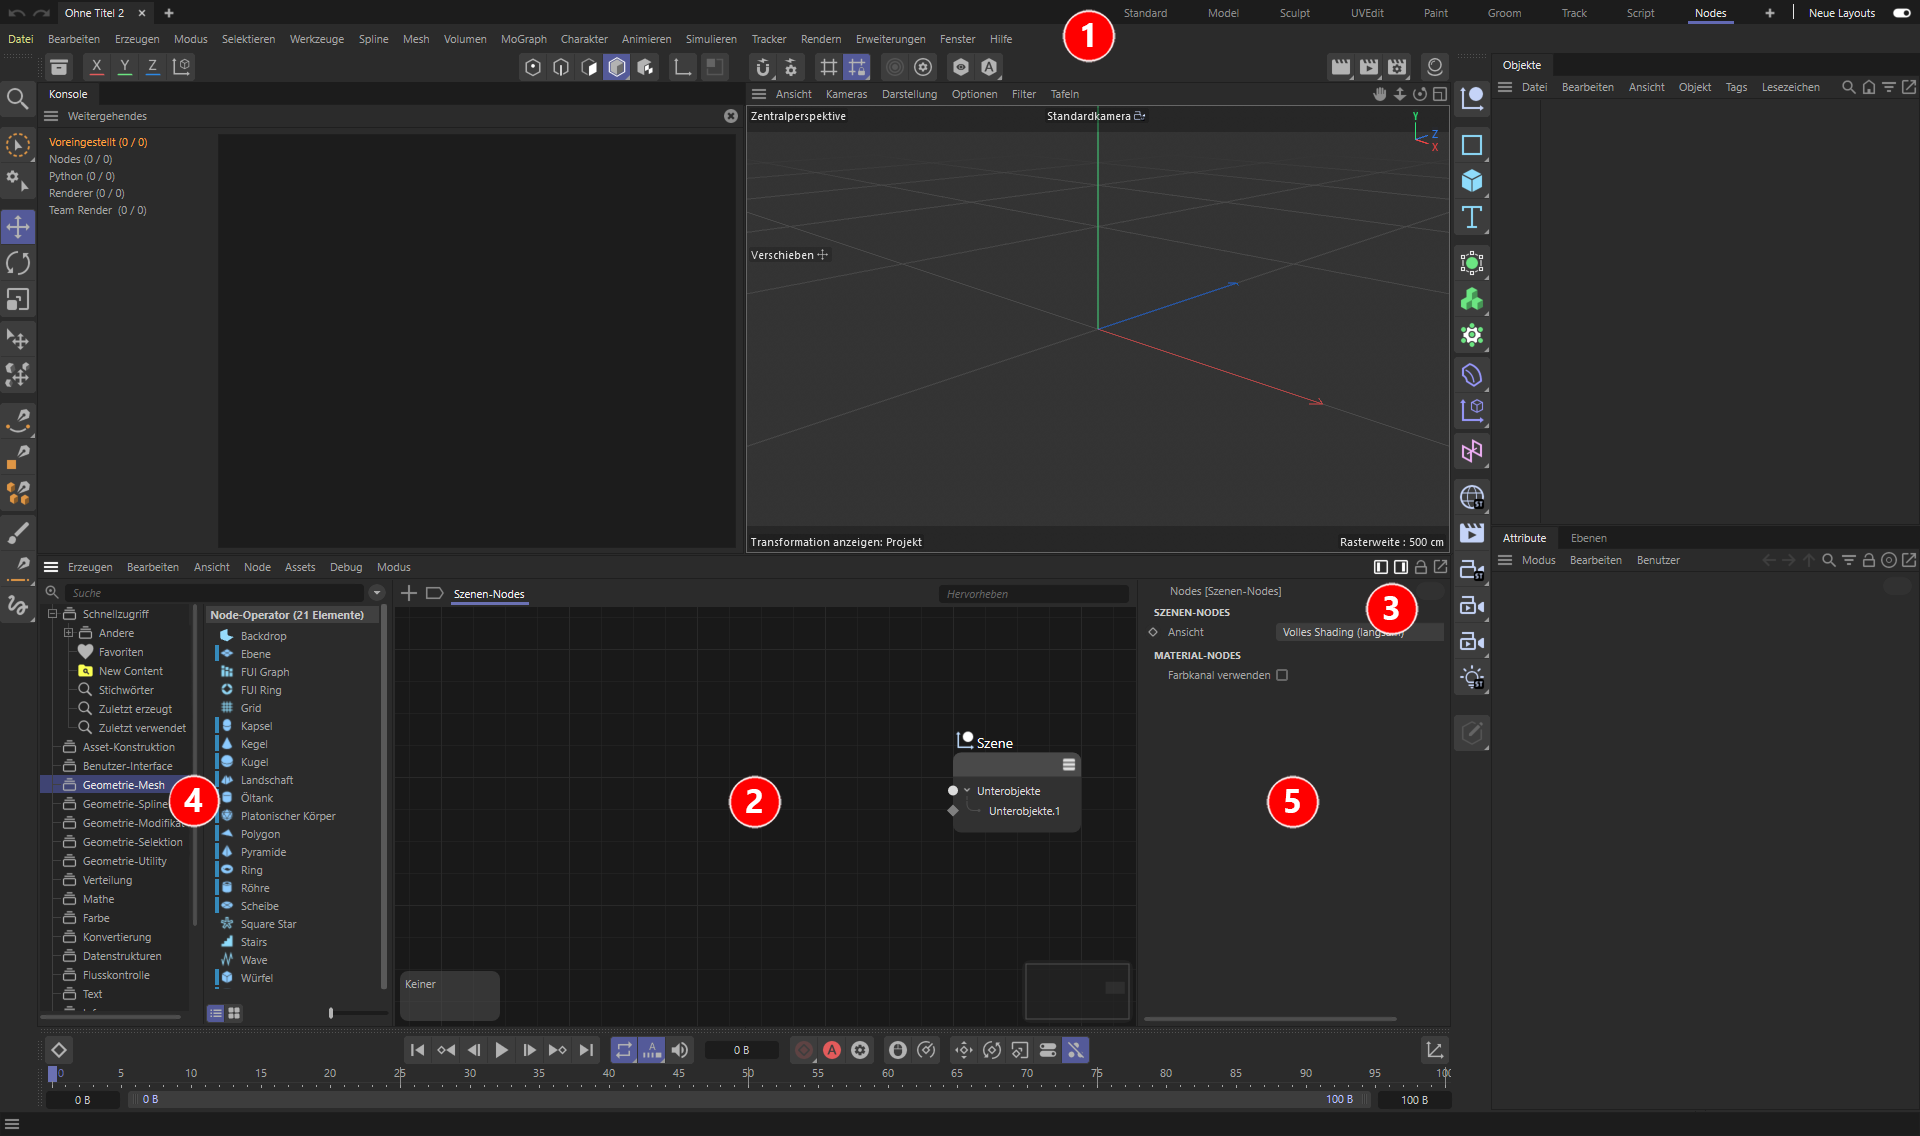Expand the Andere folder
This screenshot has height=1136, width=1920.
[x=69, y=633]
